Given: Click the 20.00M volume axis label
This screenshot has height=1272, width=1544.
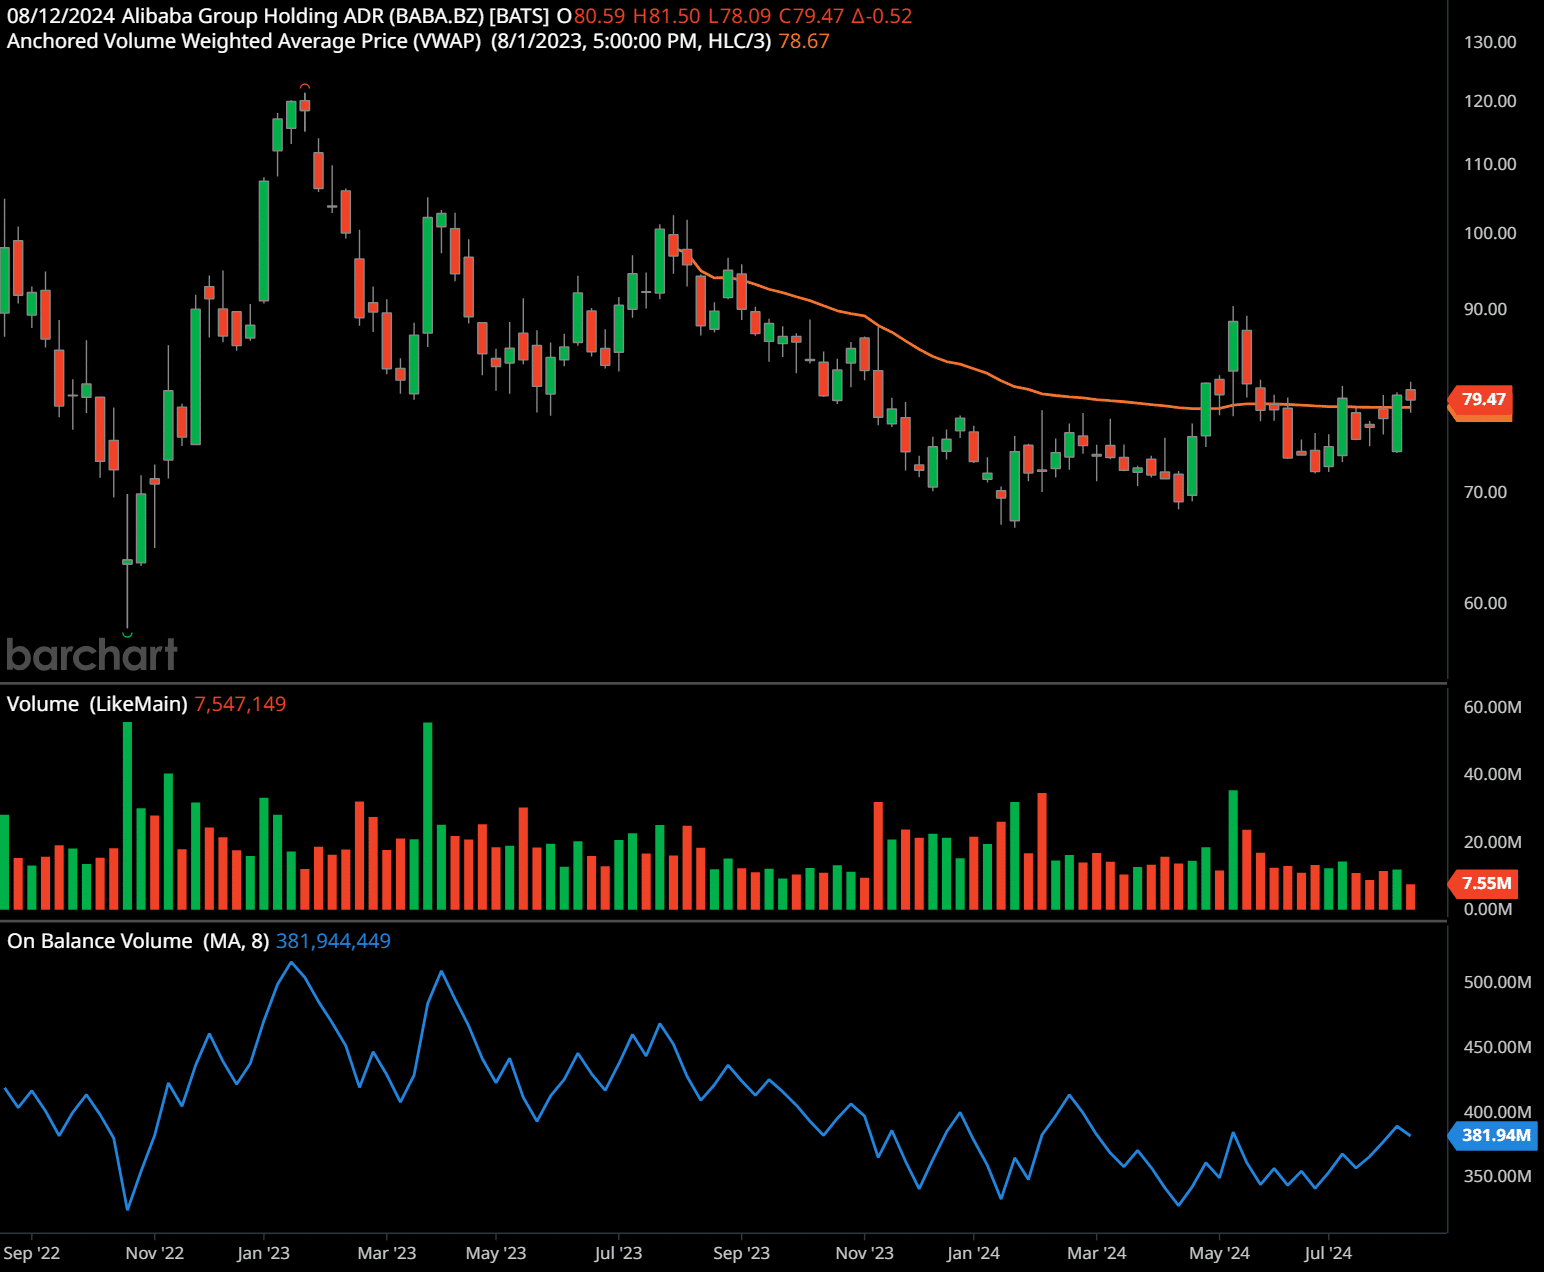Looking at the screenshot, I should click(1493, 842).
